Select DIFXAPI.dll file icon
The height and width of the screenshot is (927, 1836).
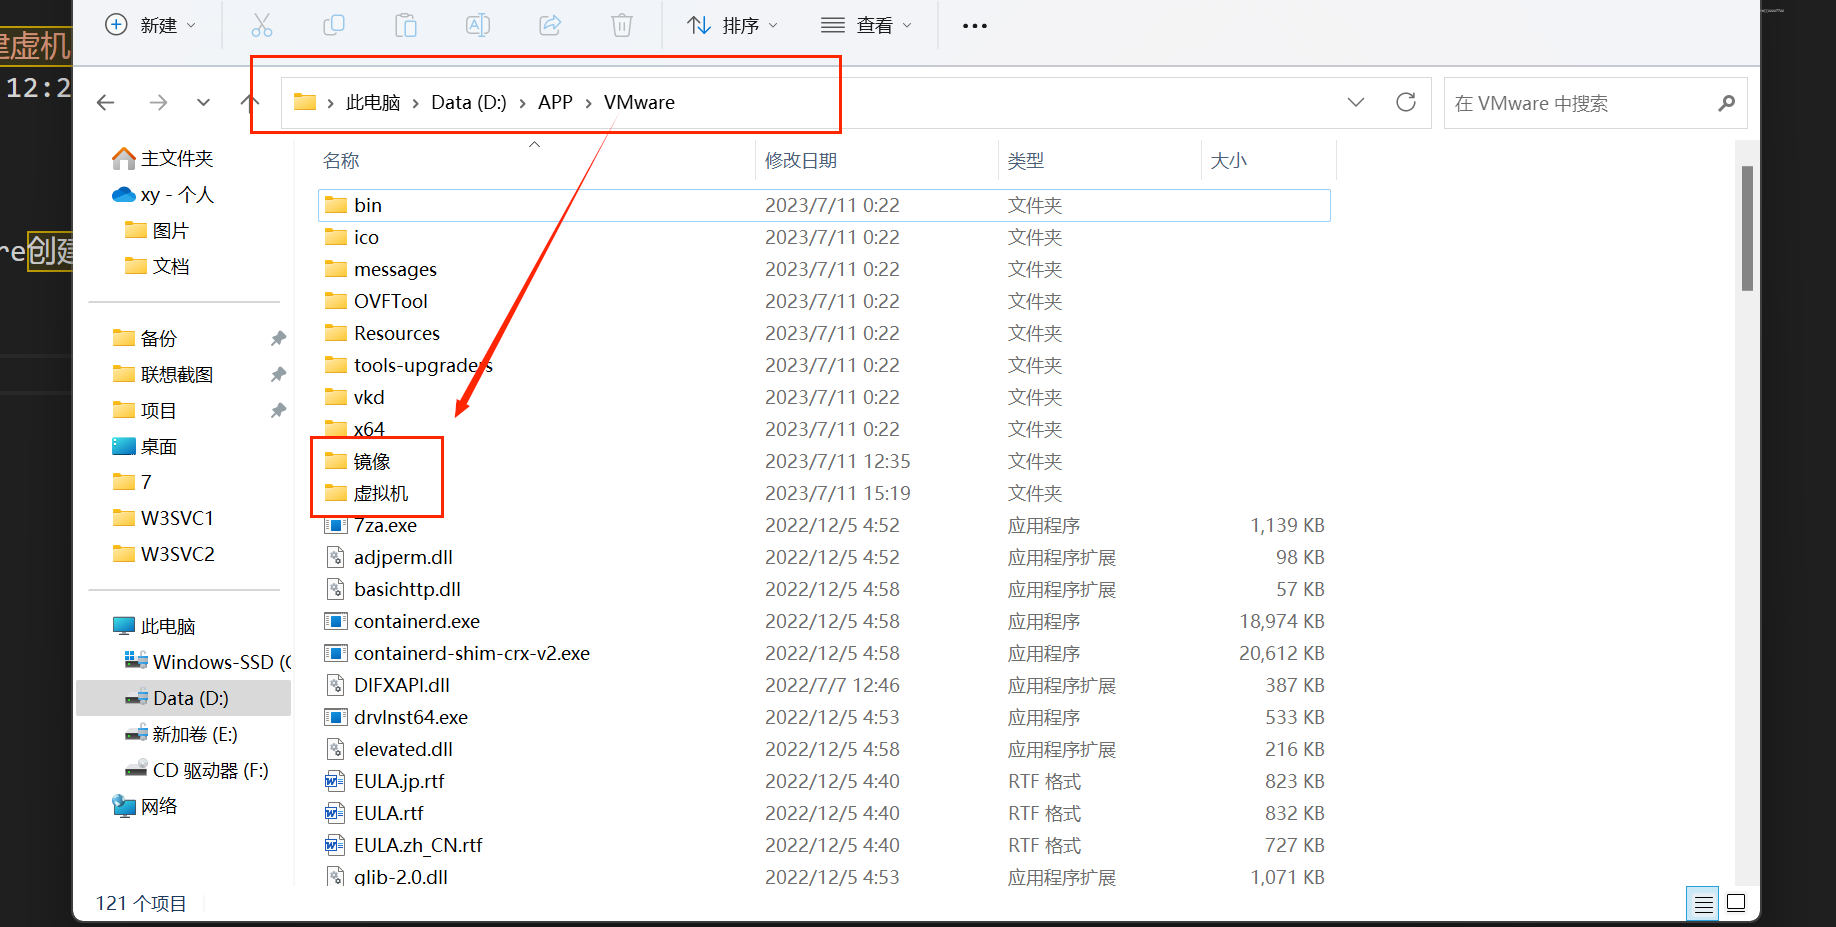pyautogui.click(x=336, y=685)
